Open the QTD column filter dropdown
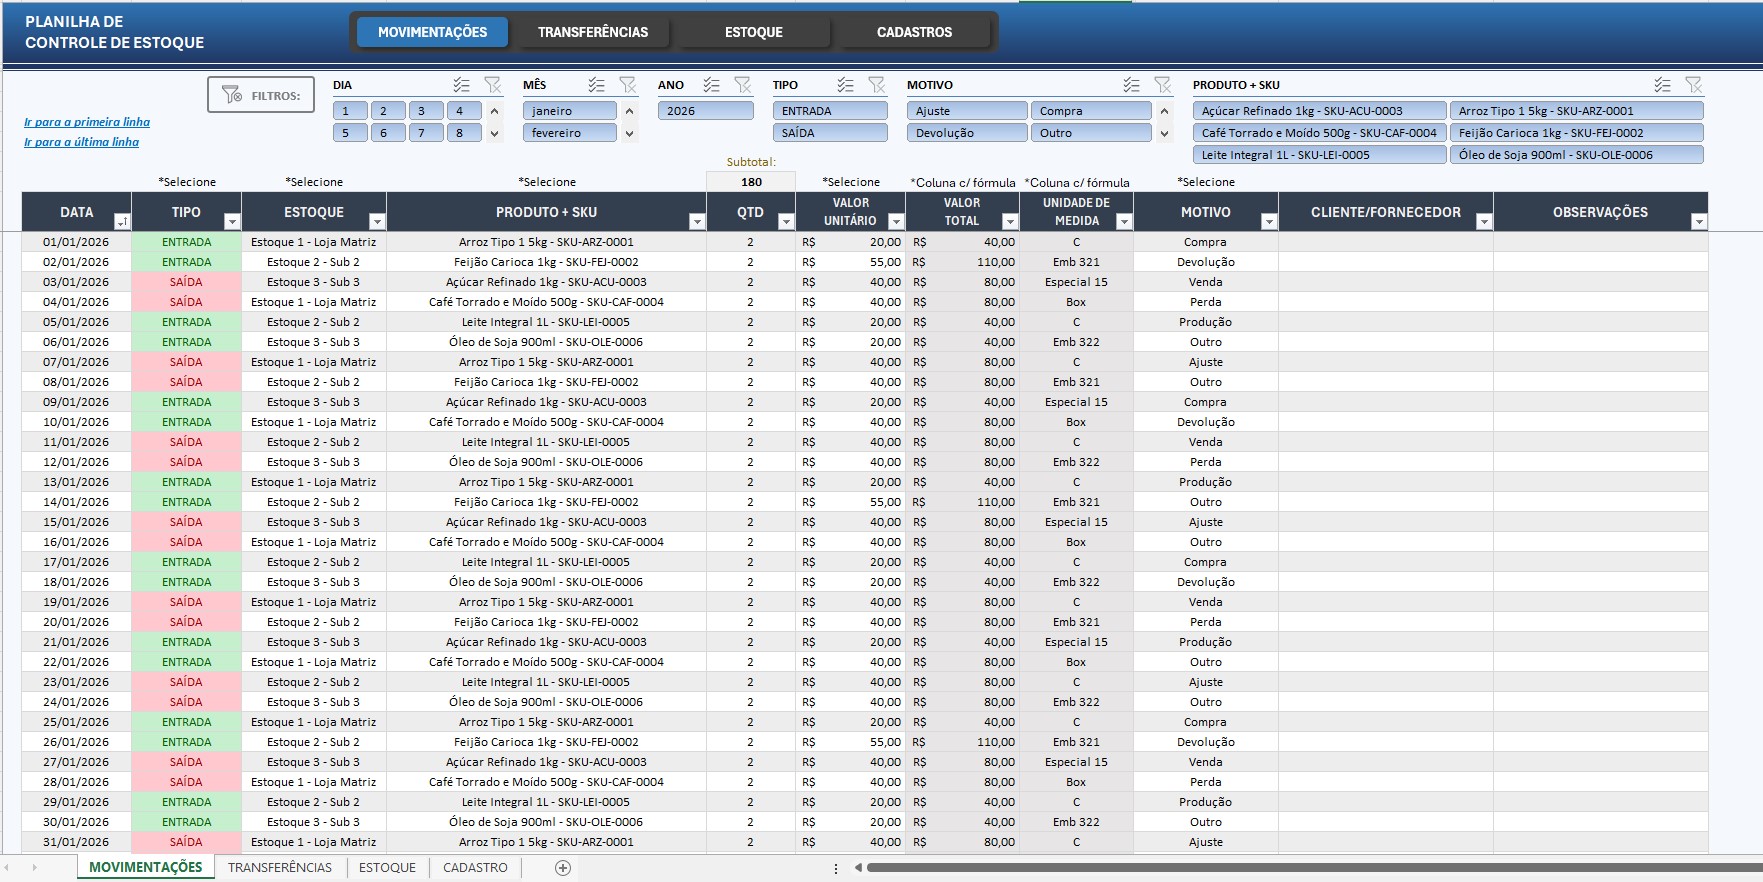 tap(786, 222)
